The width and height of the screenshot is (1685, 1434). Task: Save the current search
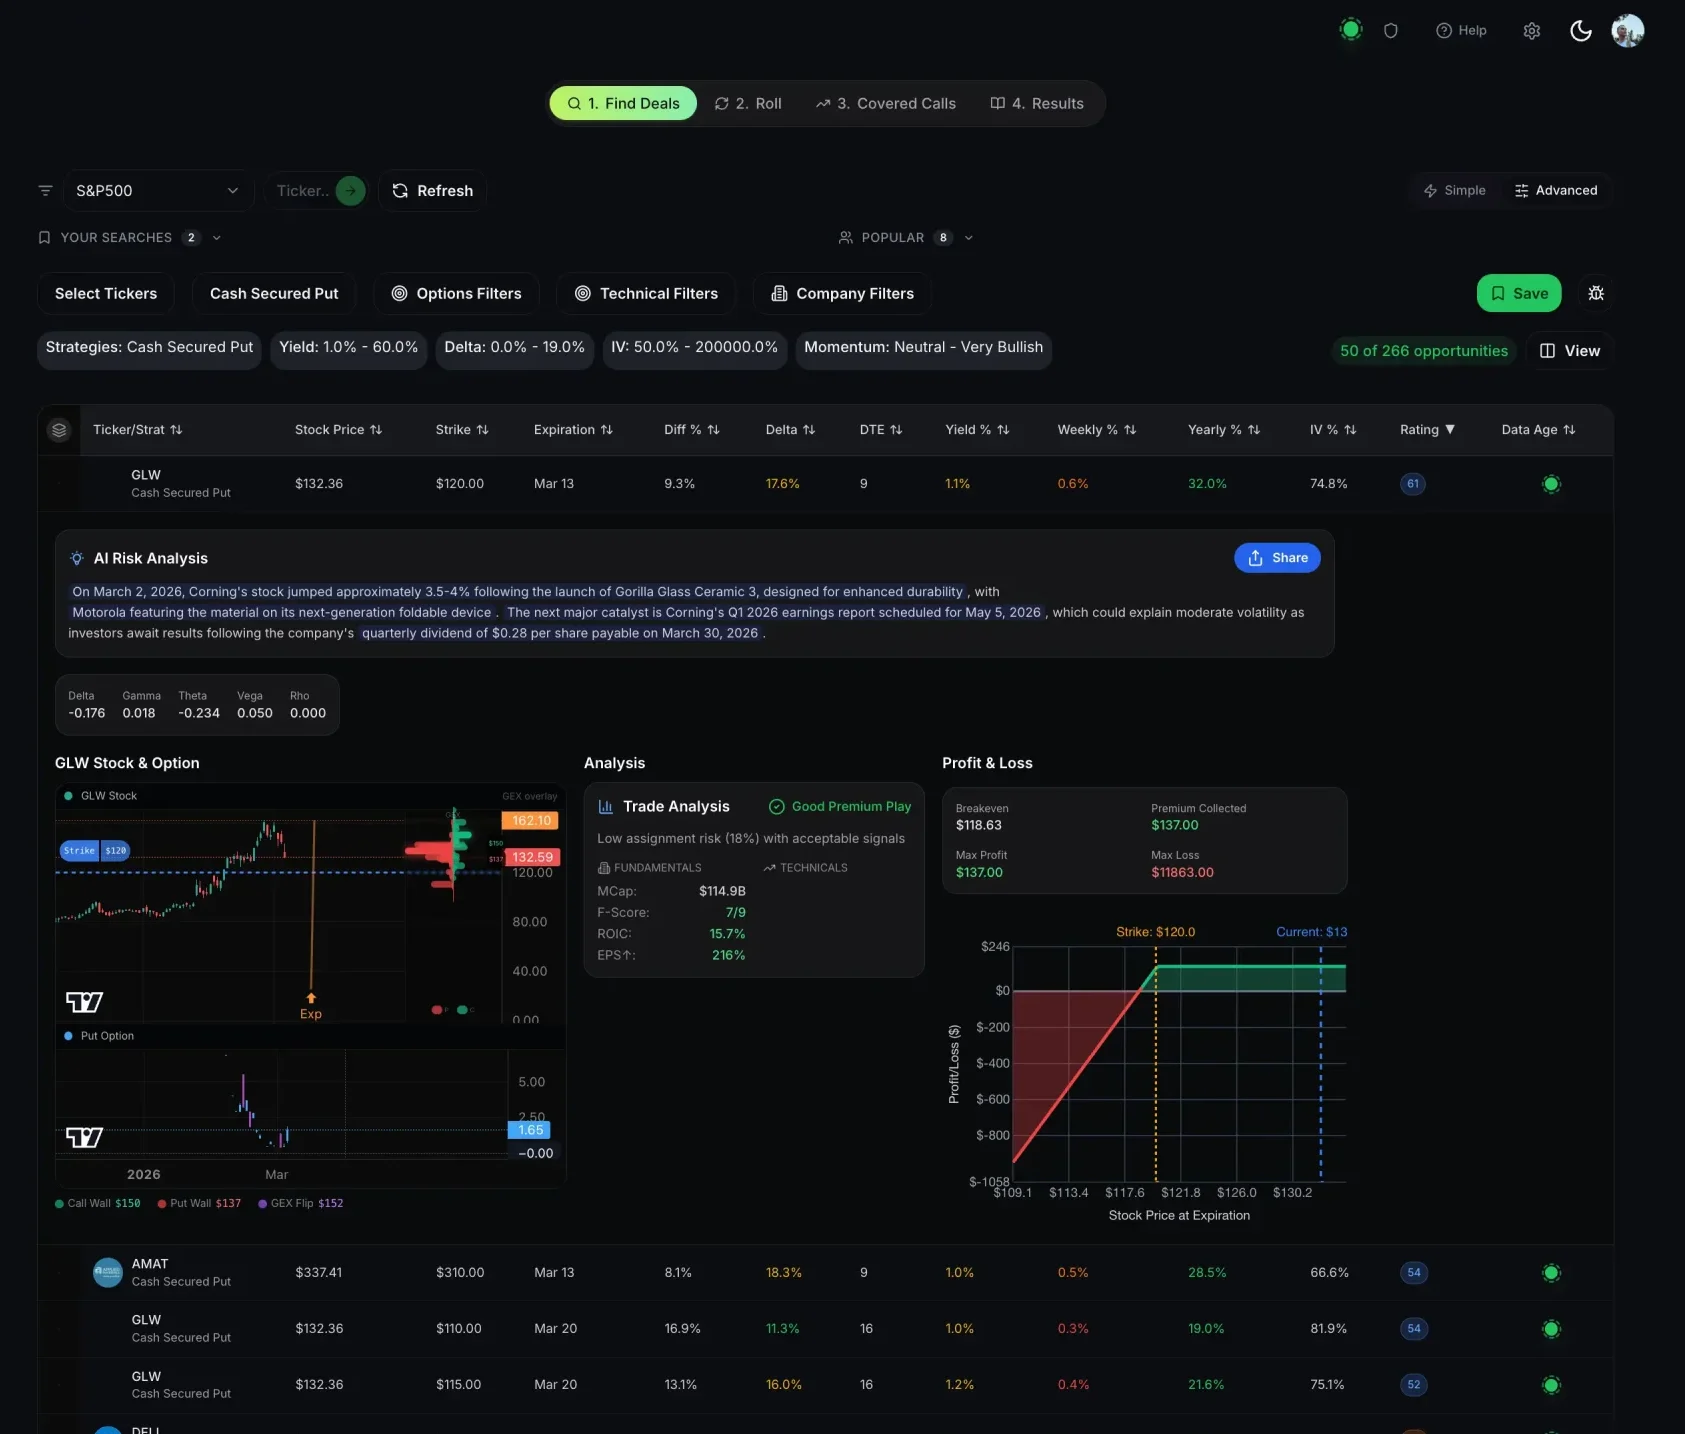coord(1519,293)
